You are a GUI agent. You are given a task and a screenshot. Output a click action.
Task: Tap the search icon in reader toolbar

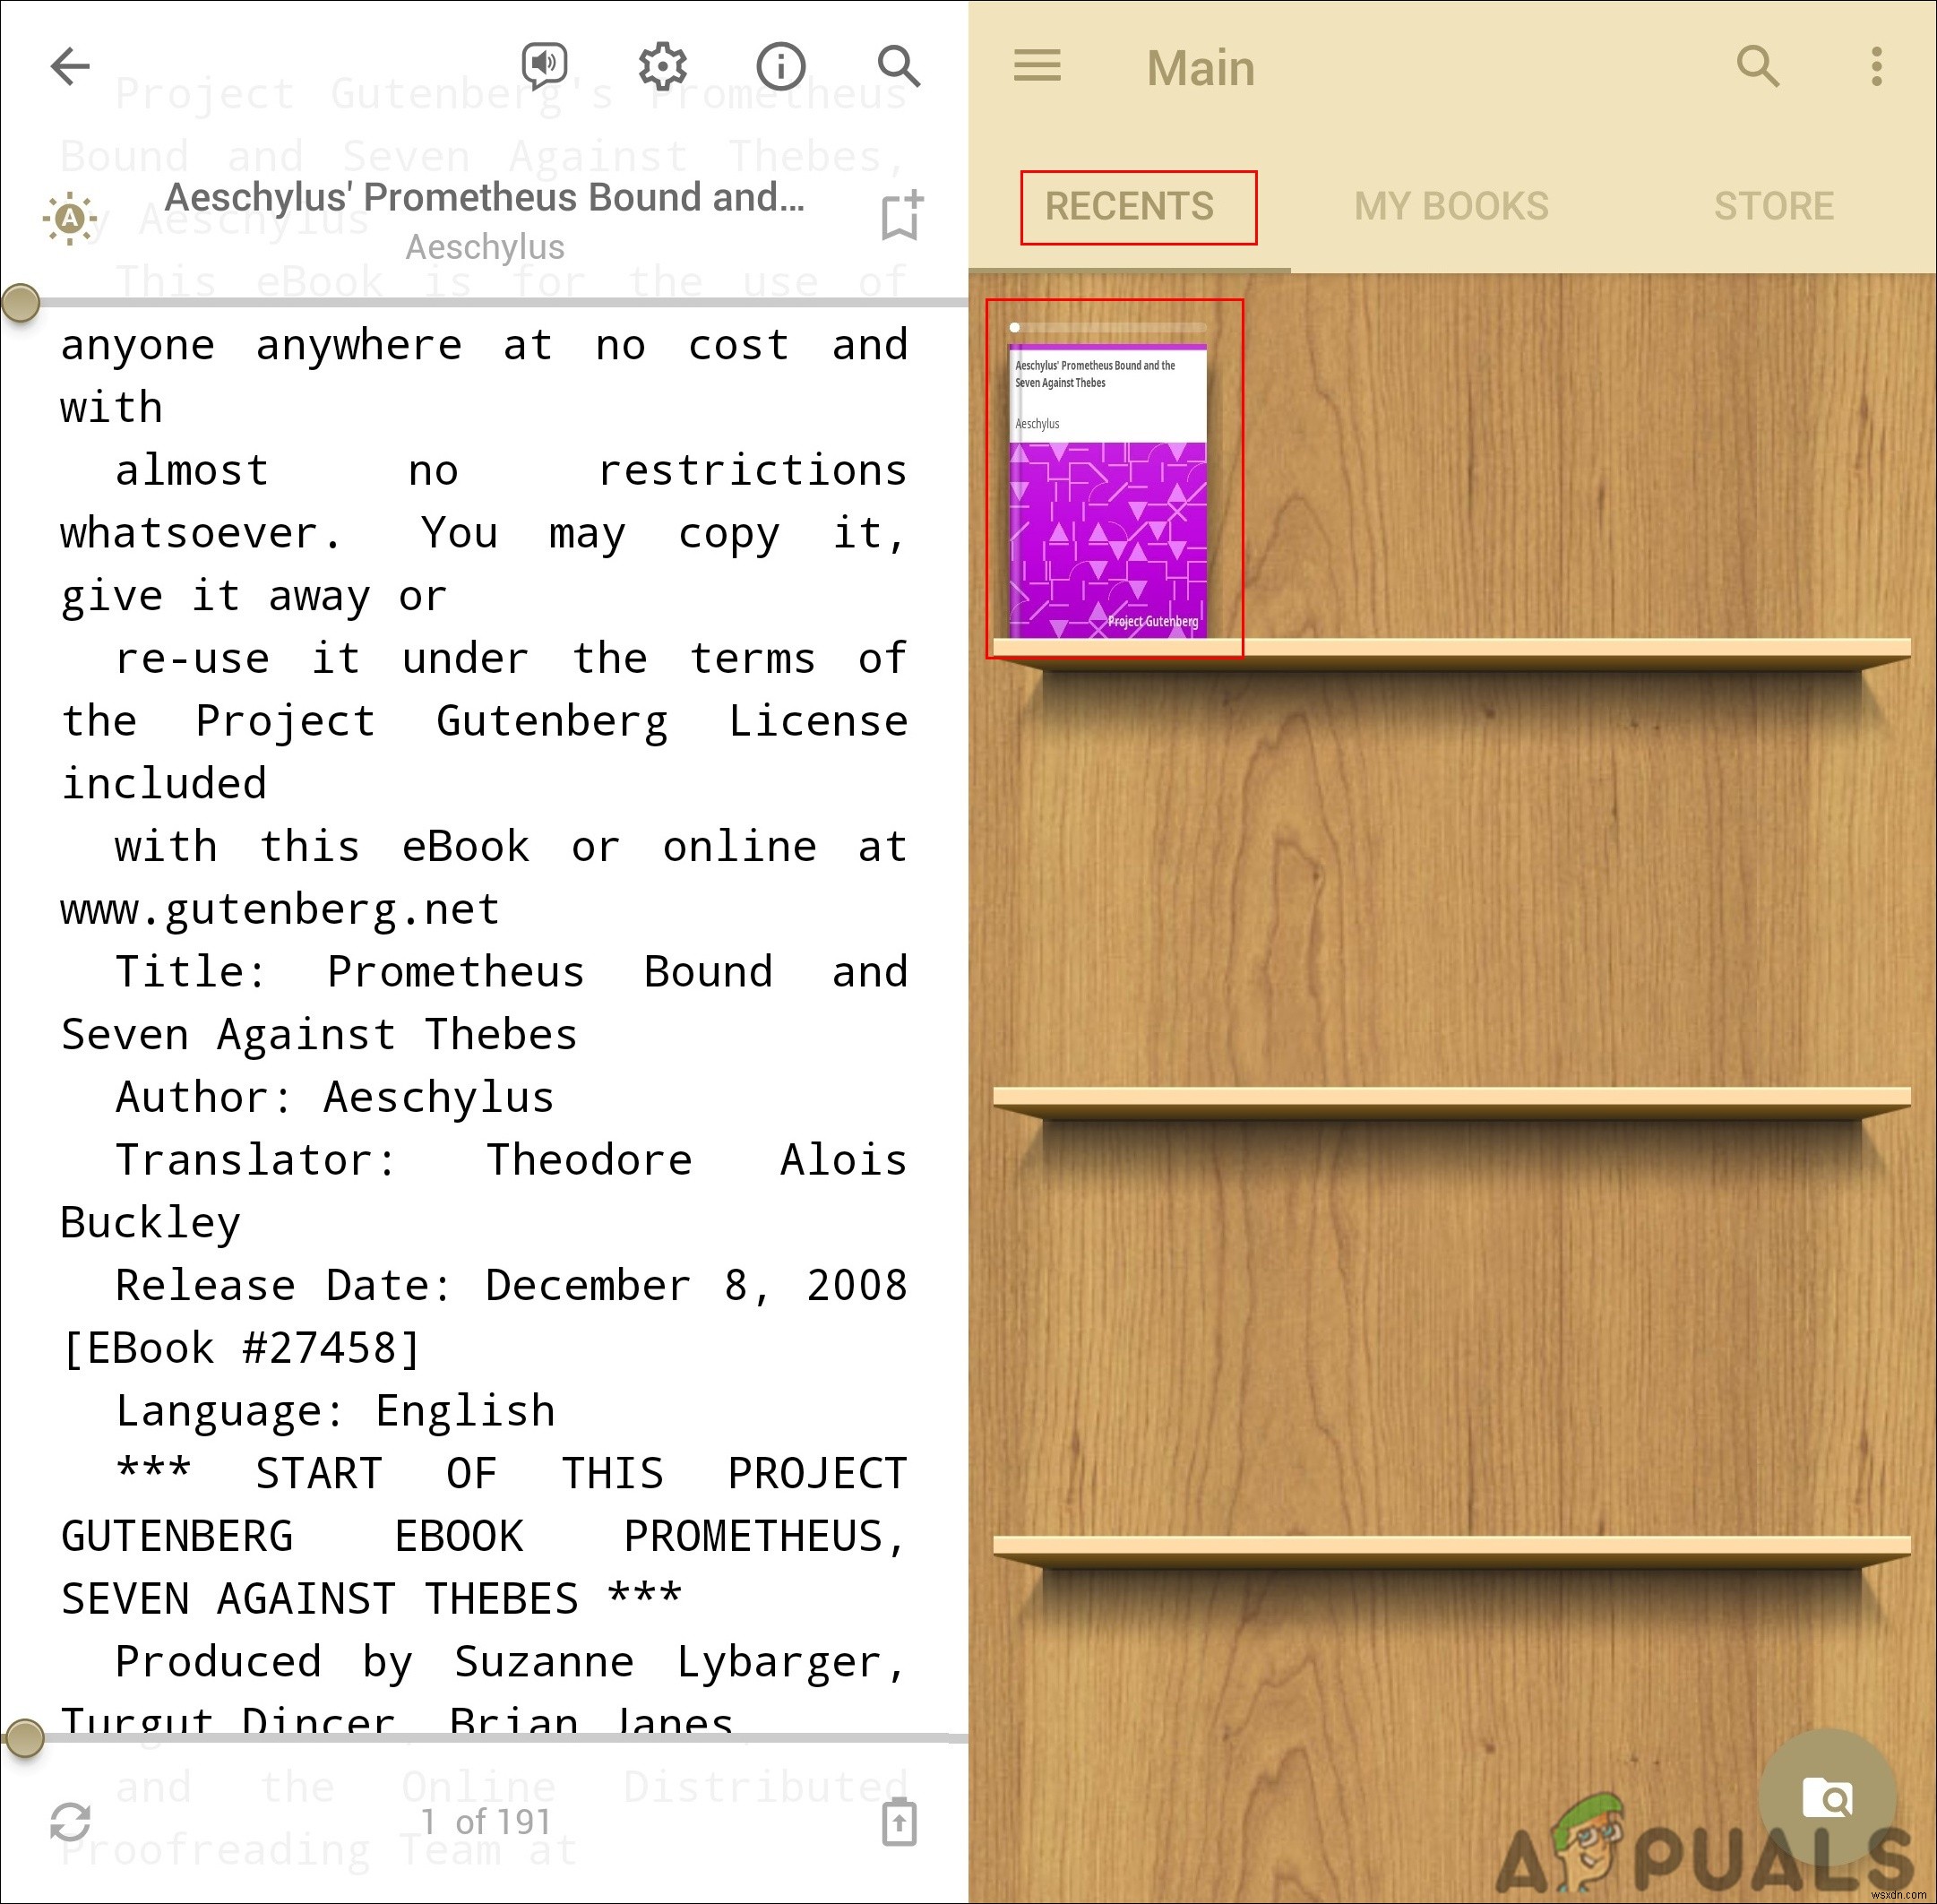point(901,66)
